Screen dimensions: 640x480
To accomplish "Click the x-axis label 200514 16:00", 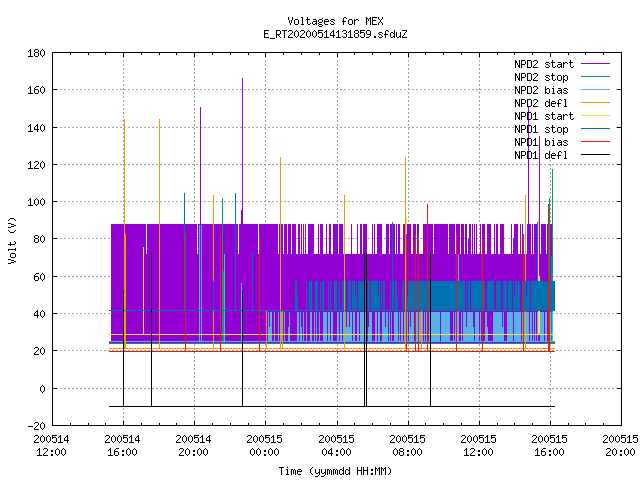I will 122,446.
